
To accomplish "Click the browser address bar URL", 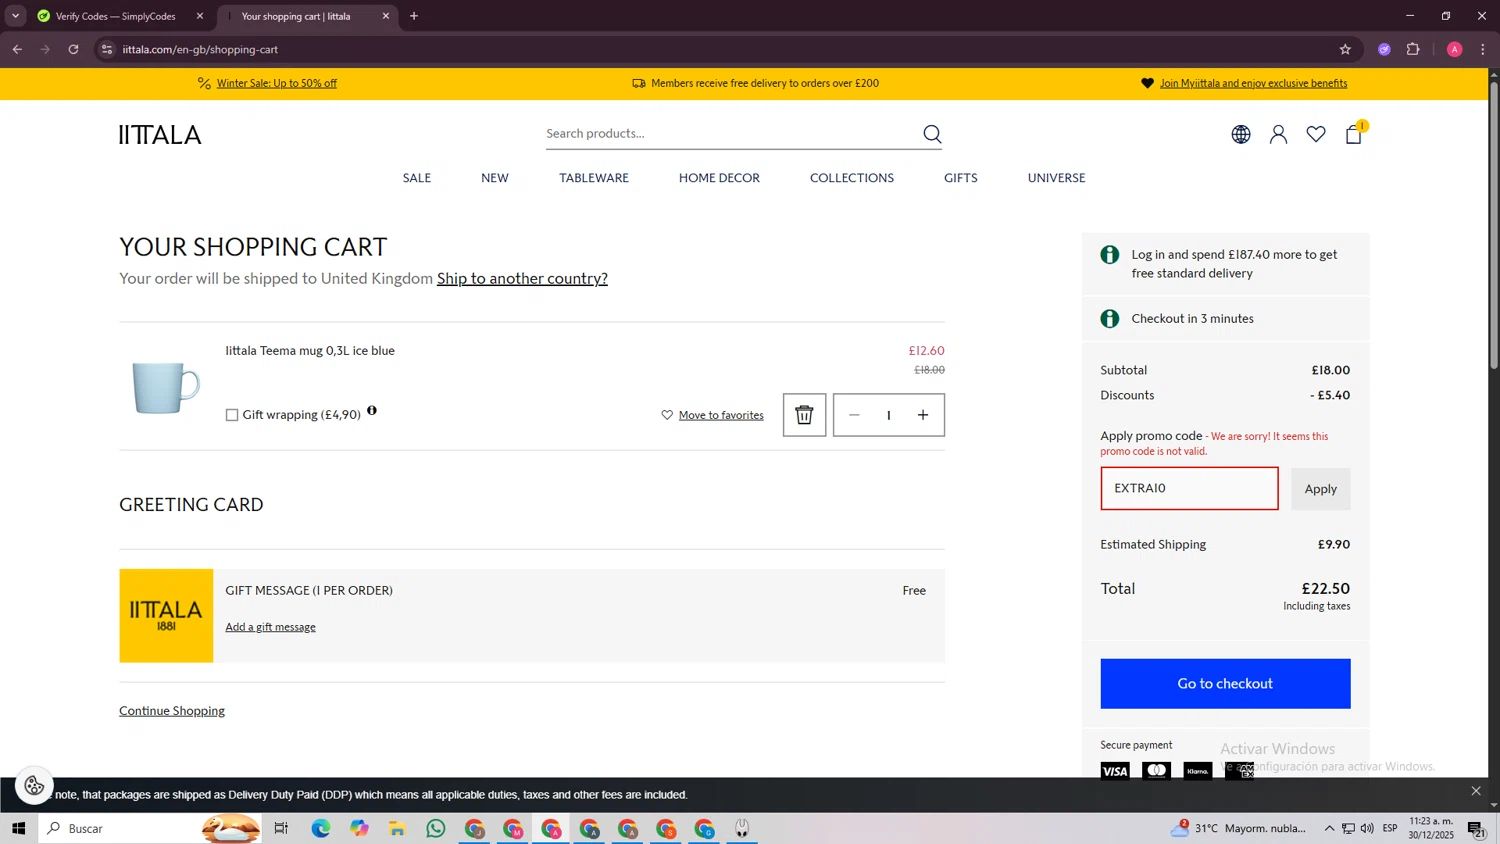I will point(200,49).
